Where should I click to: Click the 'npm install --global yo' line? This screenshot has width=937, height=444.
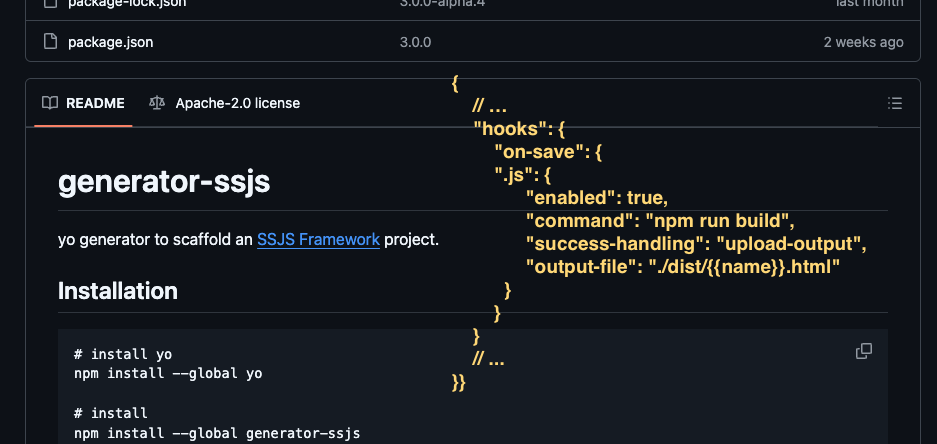pos(169,373)
